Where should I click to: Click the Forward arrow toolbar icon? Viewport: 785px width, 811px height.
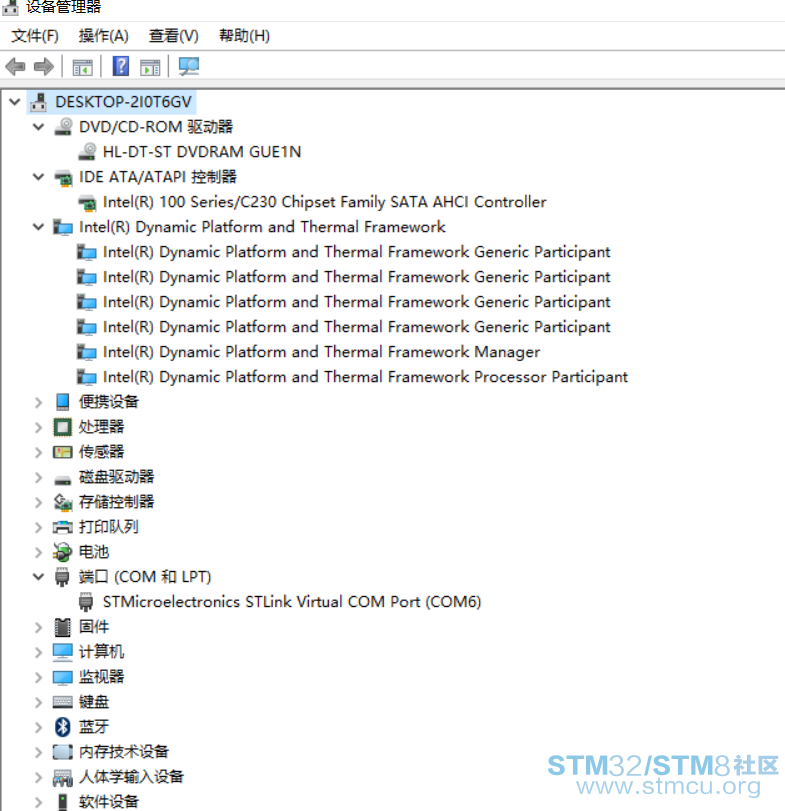click(x=44, y=67)
